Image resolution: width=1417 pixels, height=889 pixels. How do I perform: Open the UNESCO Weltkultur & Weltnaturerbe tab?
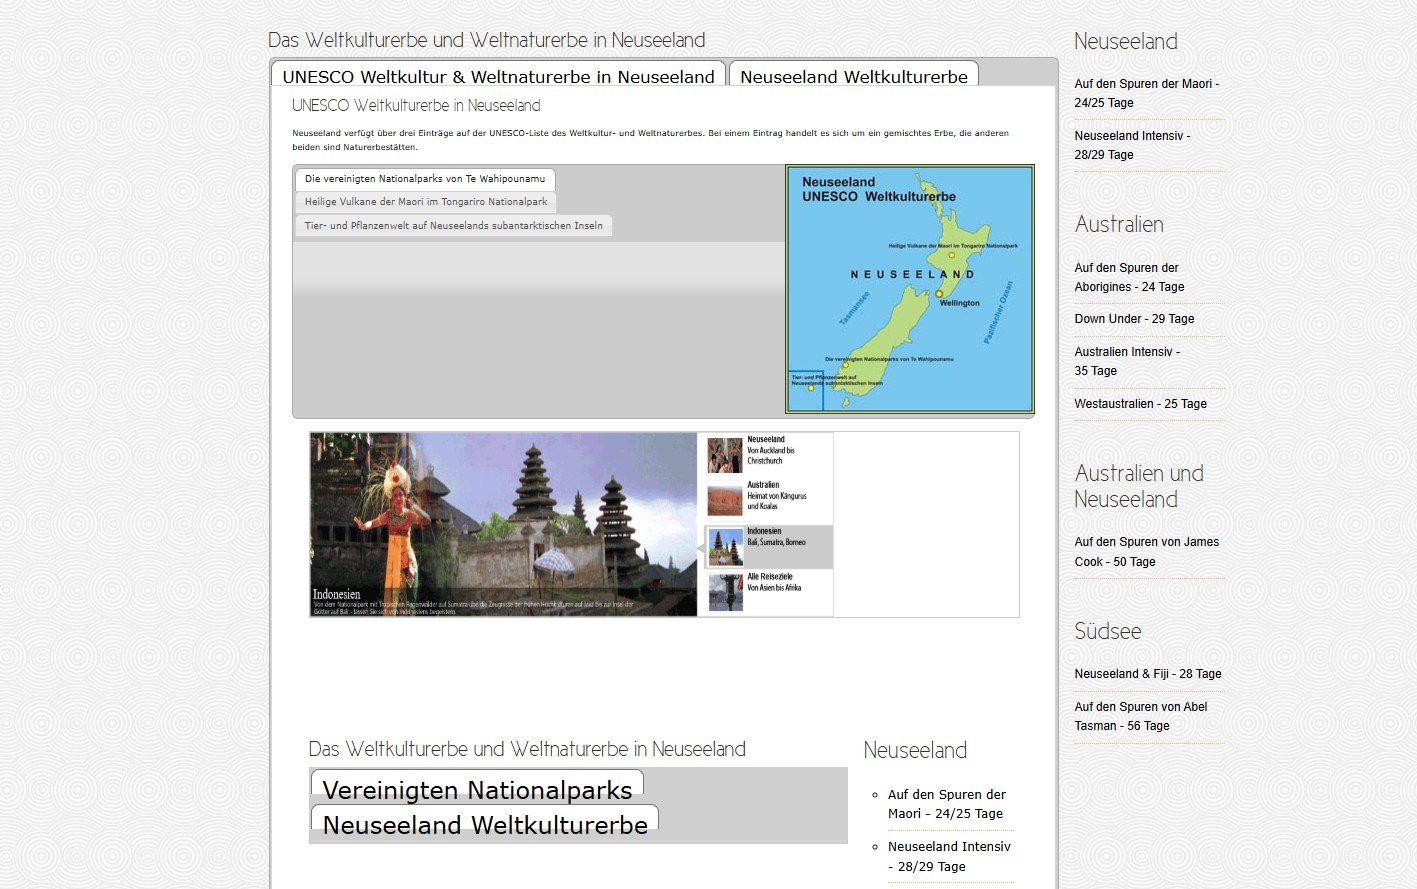(498, 76)
